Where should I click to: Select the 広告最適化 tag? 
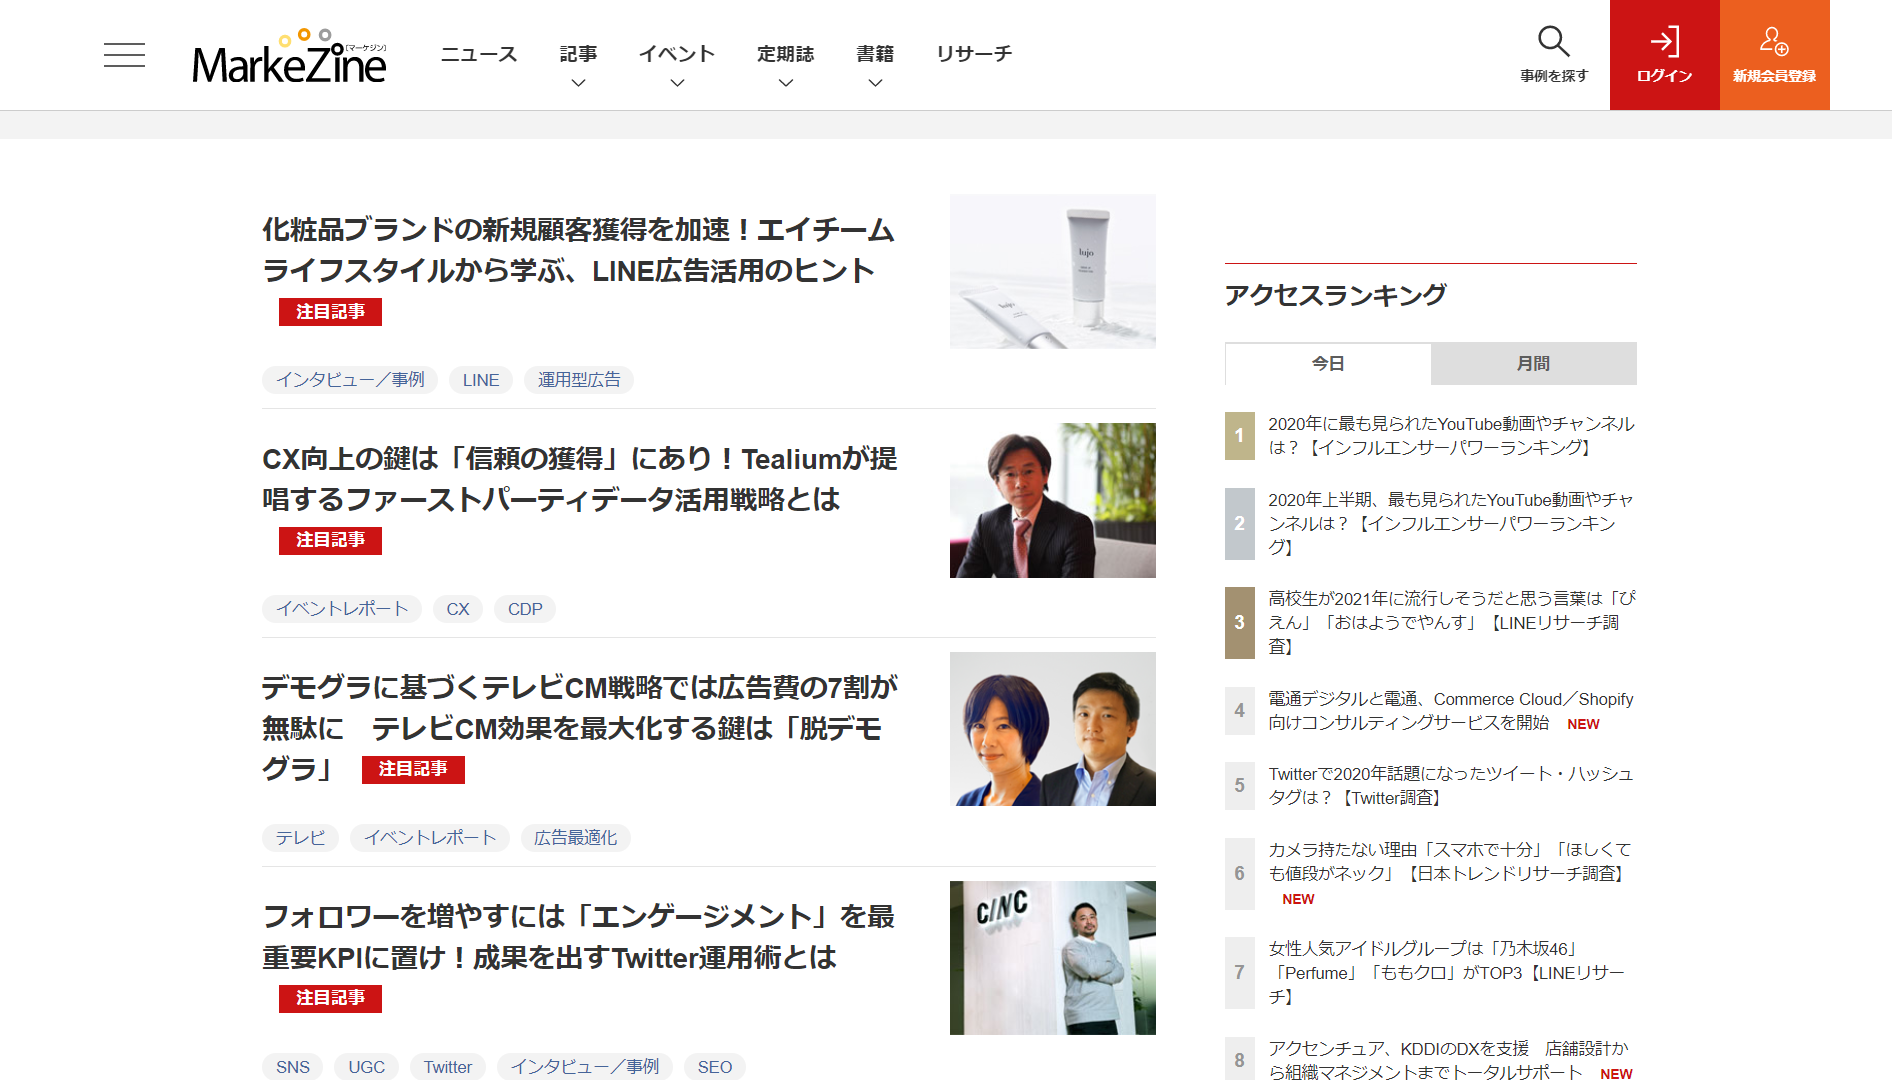point(576,838)
